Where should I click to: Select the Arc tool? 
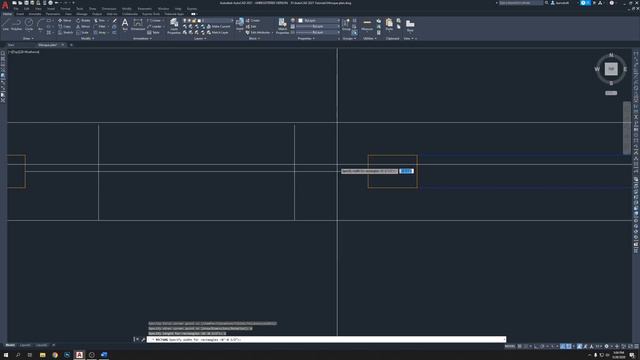tap(40, 24)
